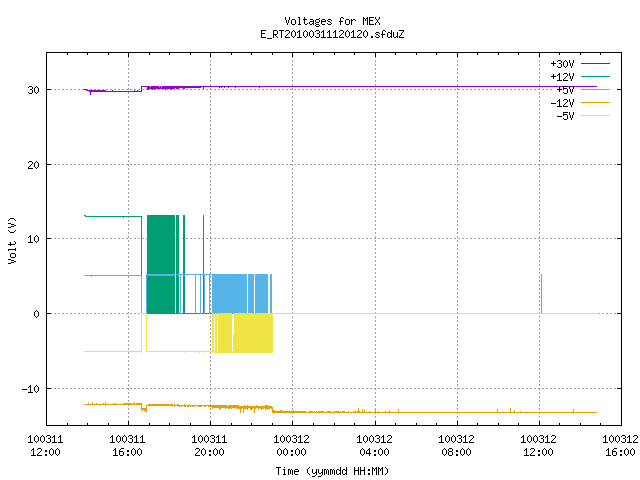Click the x-axis tick 100311 16:00
The width and height of the screenshot is (640, 480).
tap(127, 446)
